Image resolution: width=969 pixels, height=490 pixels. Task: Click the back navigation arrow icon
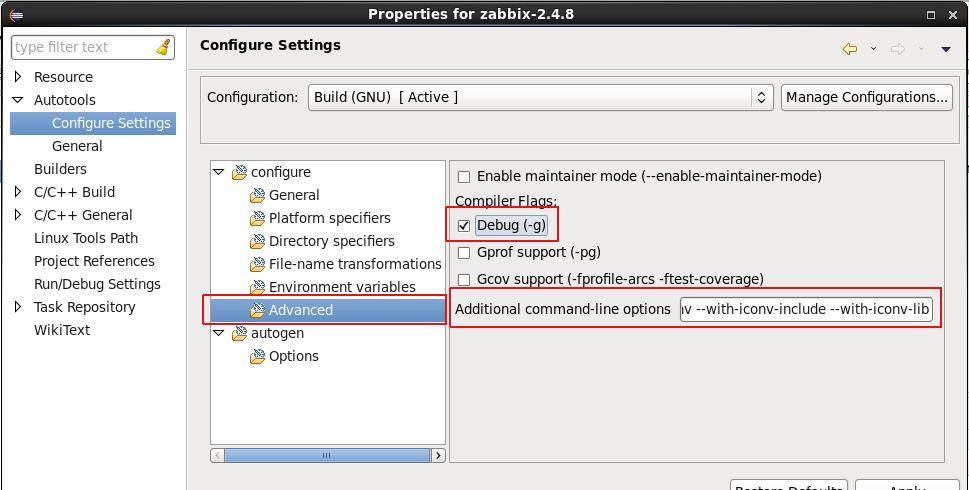849,48
